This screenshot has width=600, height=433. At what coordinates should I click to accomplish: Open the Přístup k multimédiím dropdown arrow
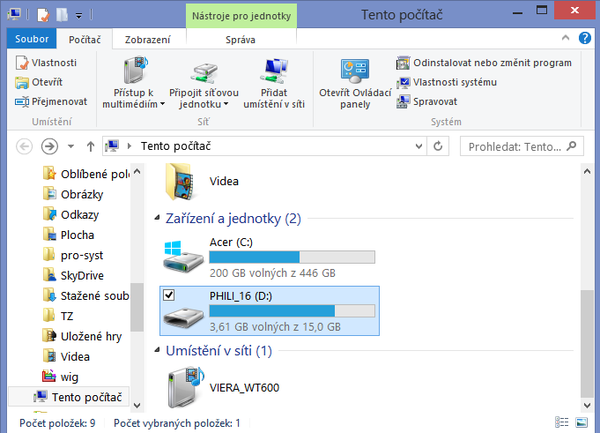click(162, 104)
